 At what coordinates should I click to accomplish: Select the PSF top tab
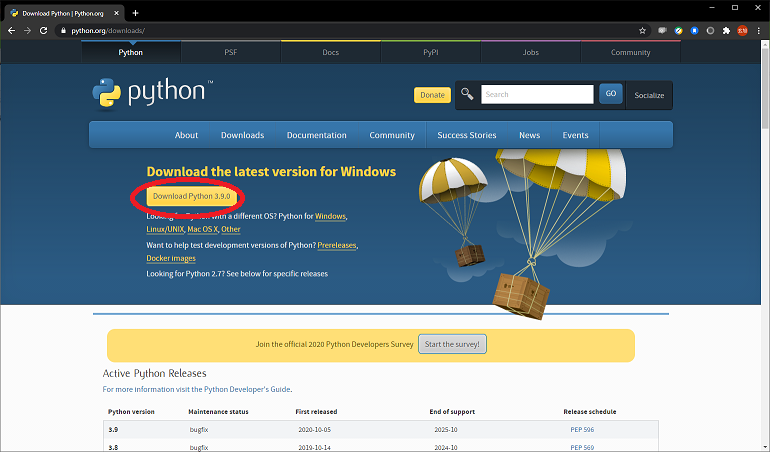(231, 52)
